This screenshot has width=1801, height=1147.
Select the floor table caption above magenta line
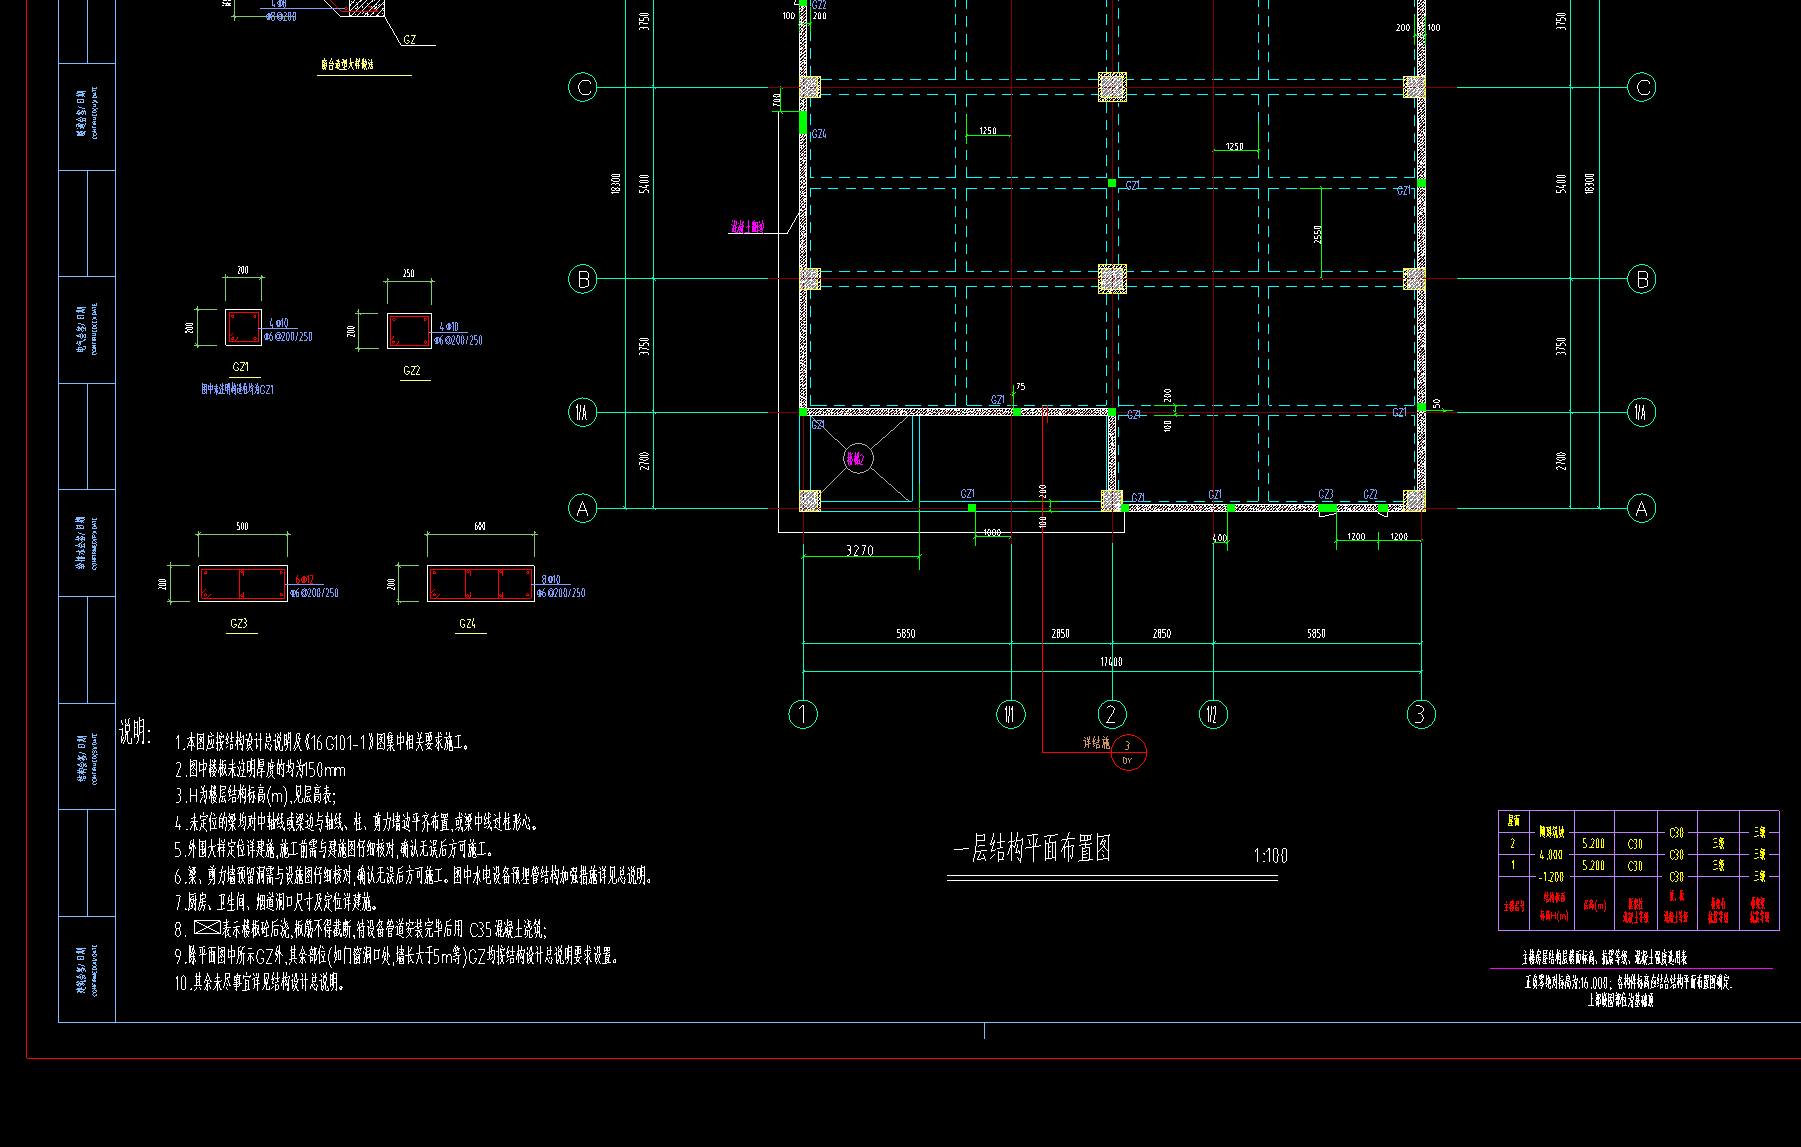(x=1604, y=958)
